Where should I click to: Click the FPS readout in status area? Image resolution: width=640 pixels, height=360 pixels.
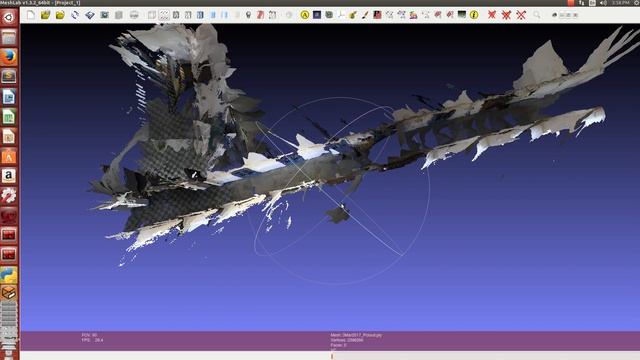point(92,340)
